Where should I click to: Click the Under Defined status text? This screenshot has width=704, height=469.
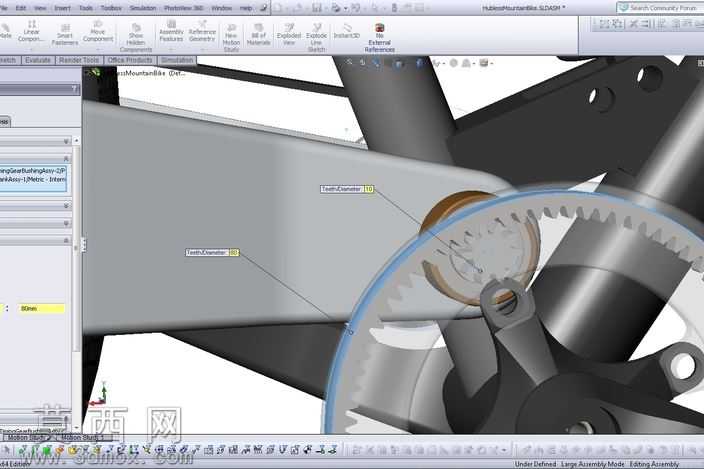click(535, 464)
